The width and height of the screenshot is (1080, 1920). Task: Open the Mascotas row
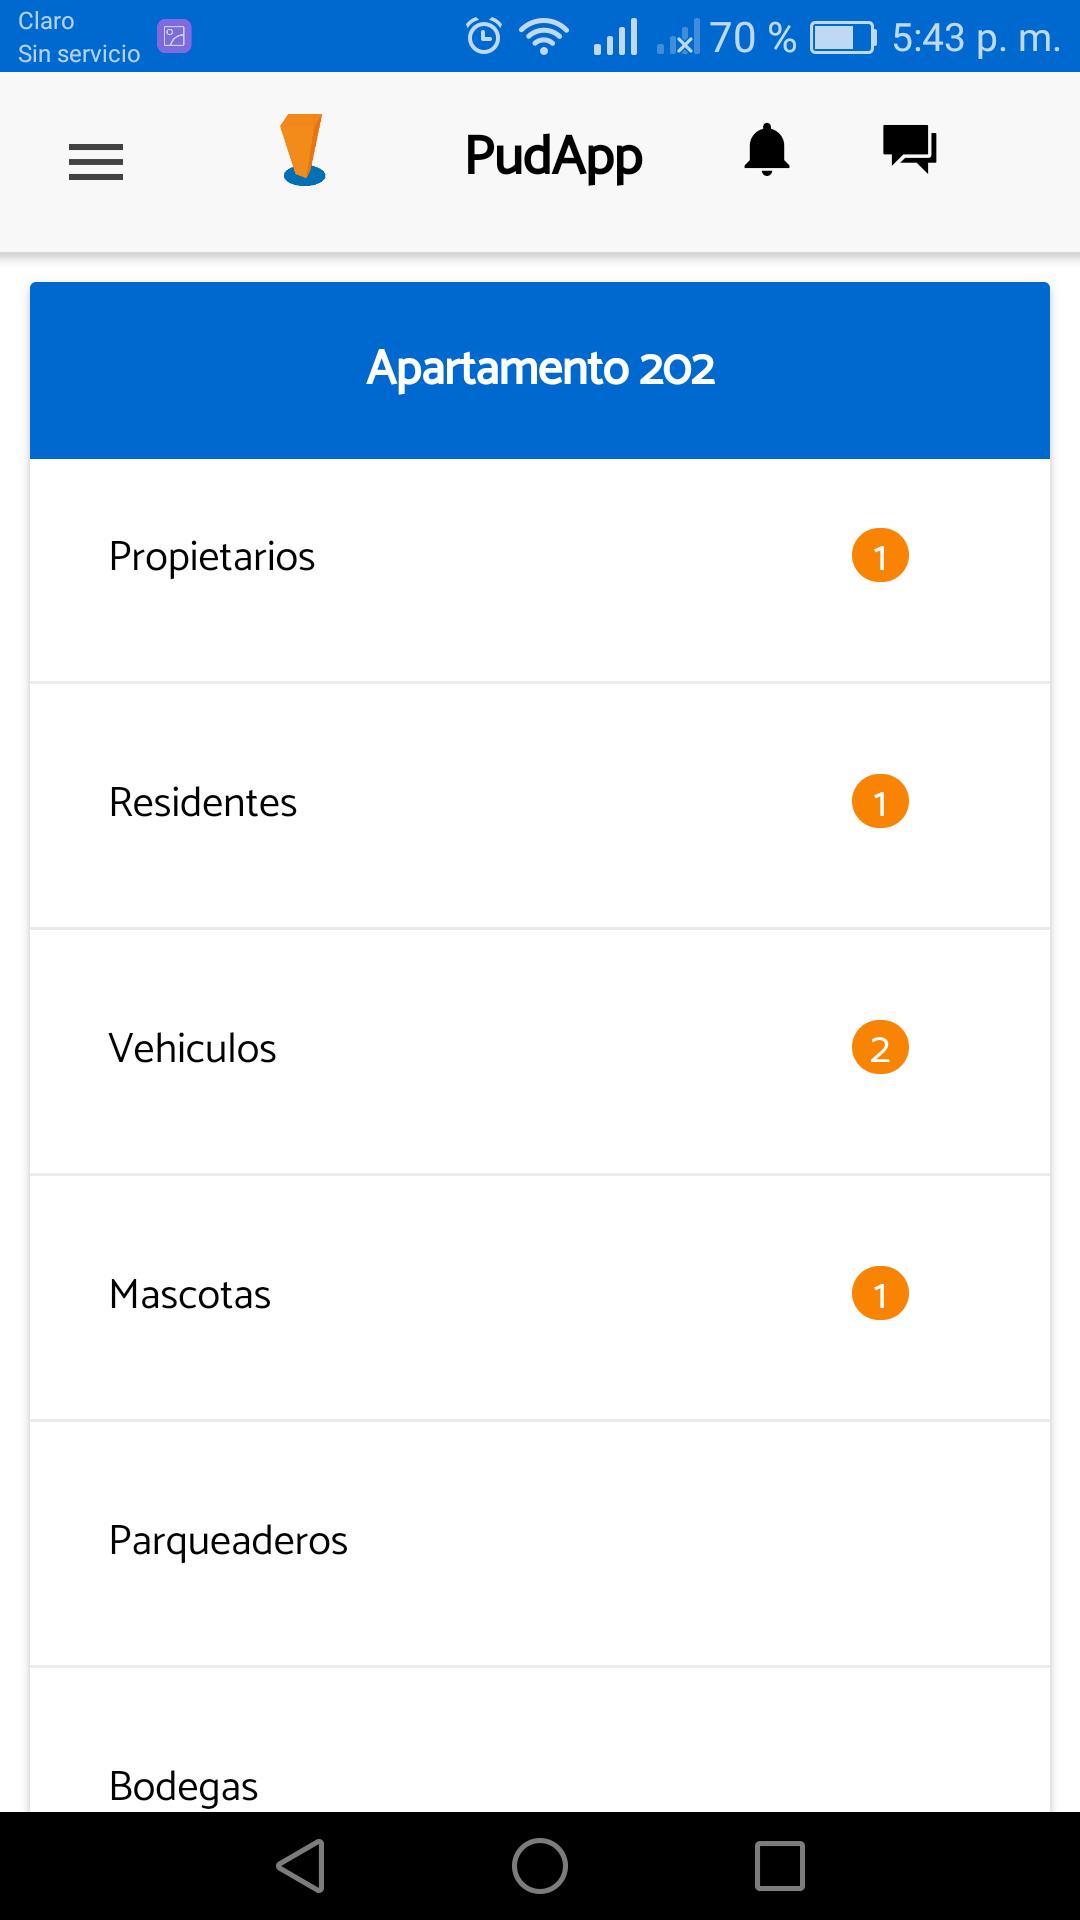click(190, 1295)
